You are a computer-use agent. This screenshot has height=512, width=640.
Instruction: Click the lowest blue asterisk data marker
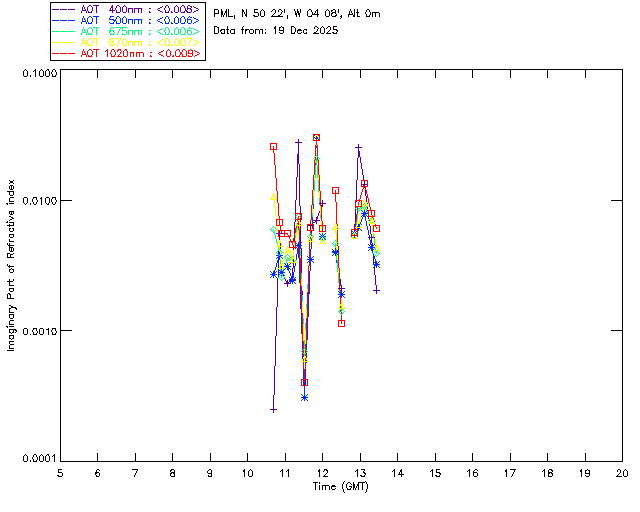304,397
